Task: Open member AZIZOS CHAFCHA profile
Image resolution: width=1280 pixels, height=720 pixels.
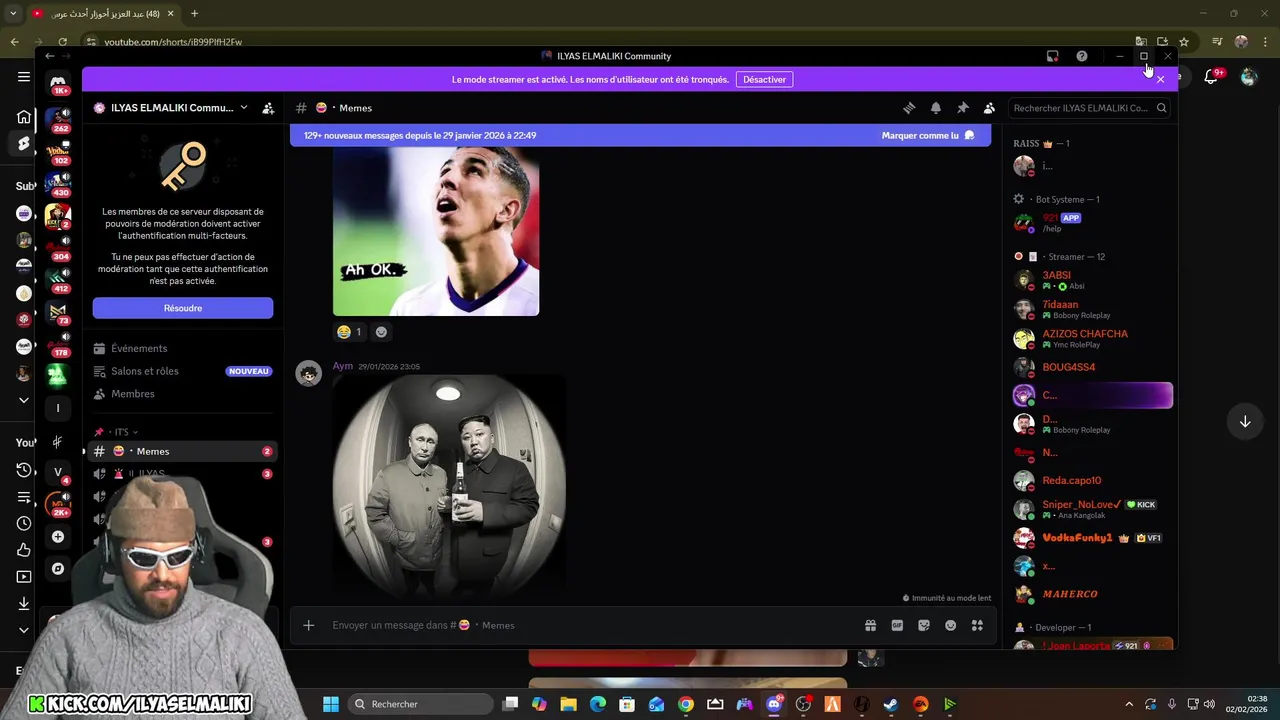Action: tap(1090, 338)
